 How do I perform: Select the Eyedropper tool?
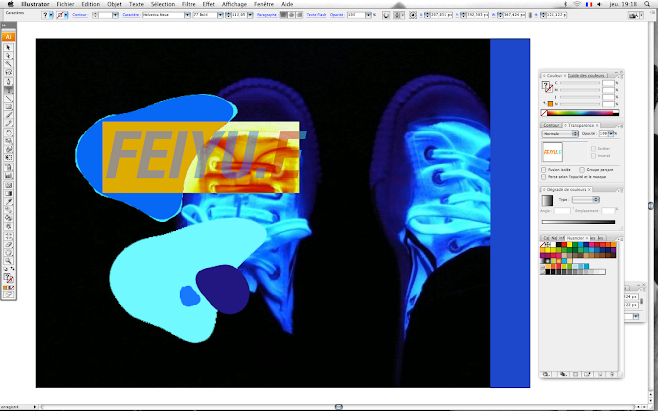[x=8, y=202]
